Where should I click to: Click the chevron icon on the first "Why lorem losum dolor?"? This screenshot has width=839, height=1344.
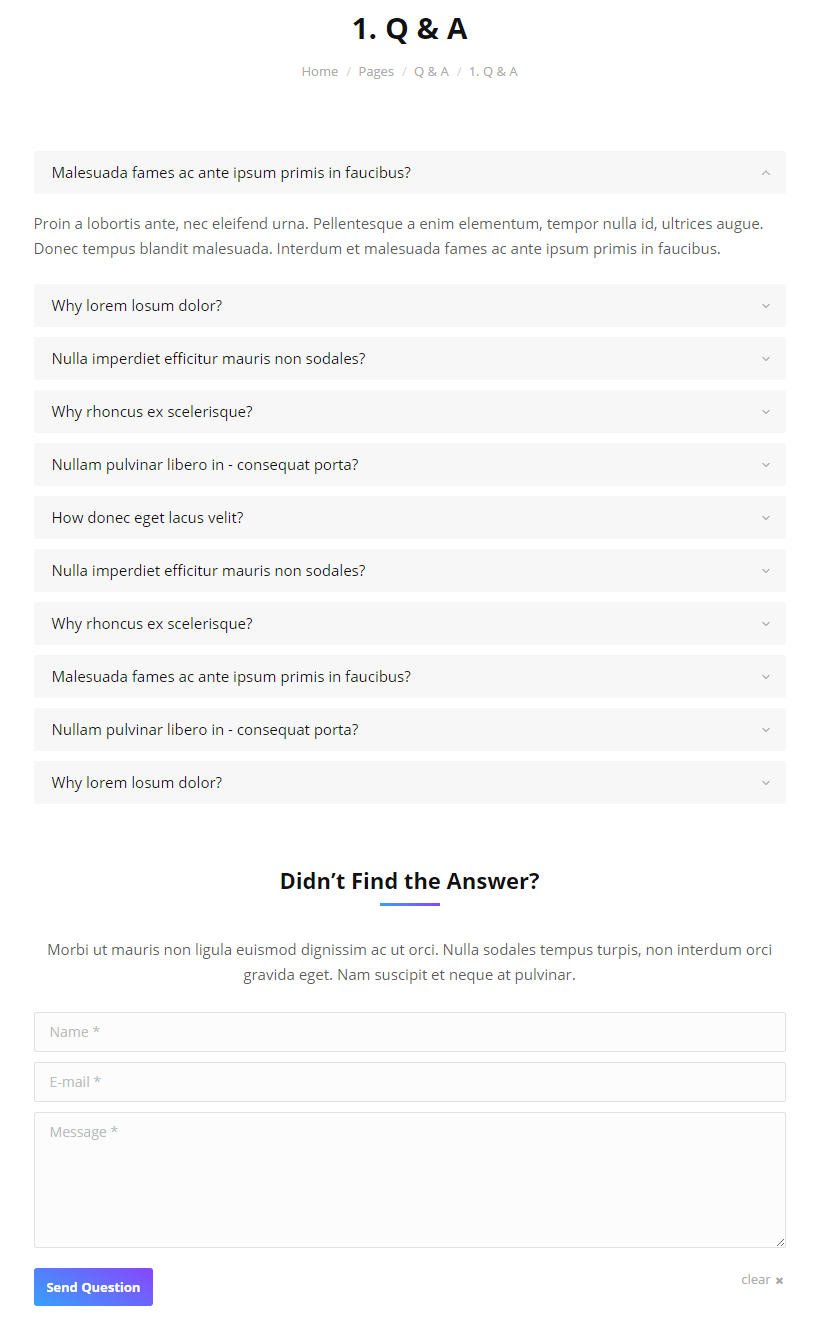766,306
